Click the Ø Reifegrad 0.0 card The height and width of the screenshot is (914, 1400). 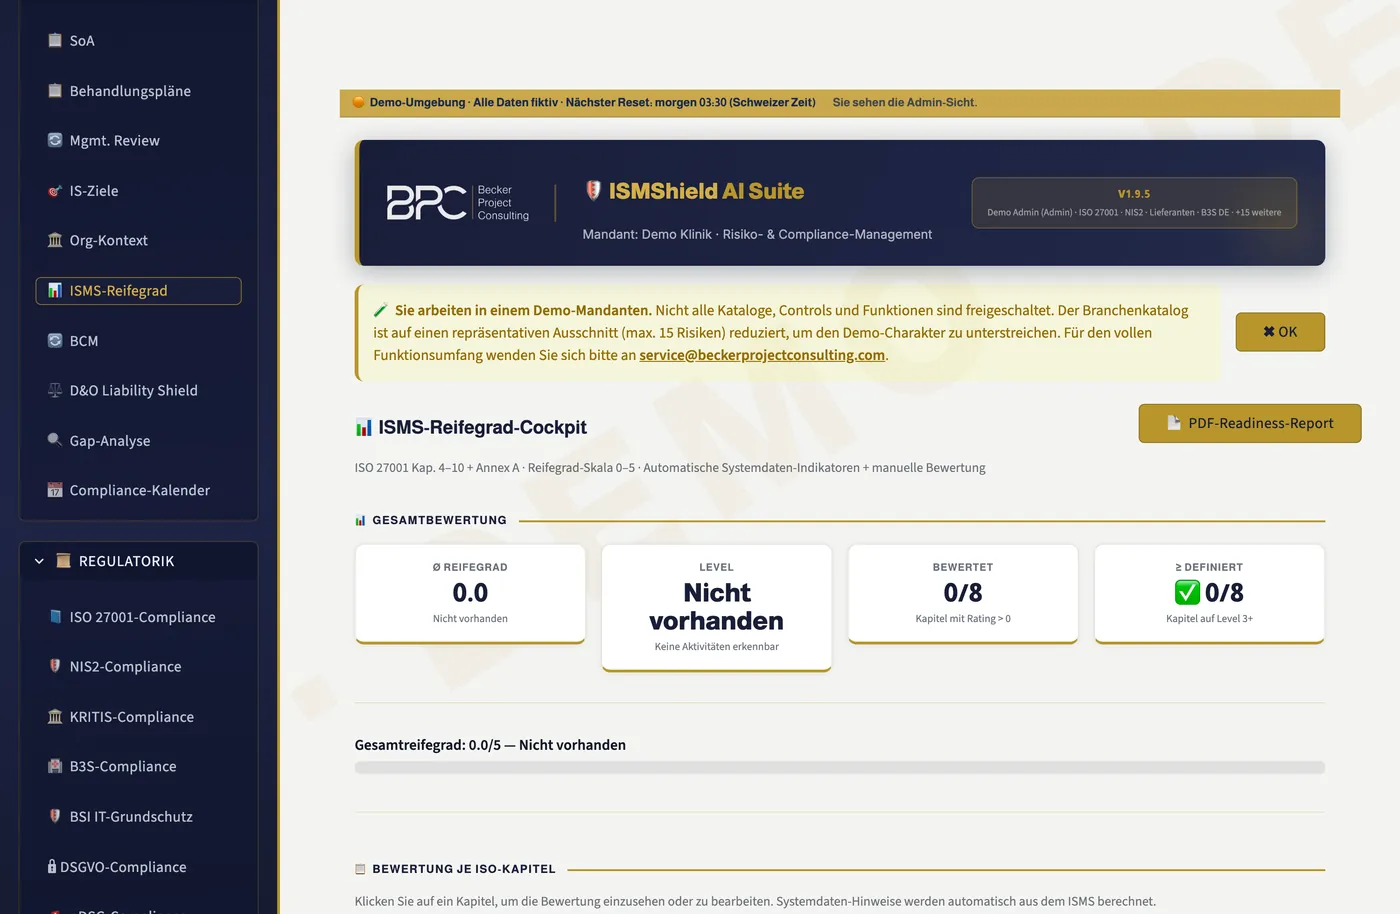470,594
